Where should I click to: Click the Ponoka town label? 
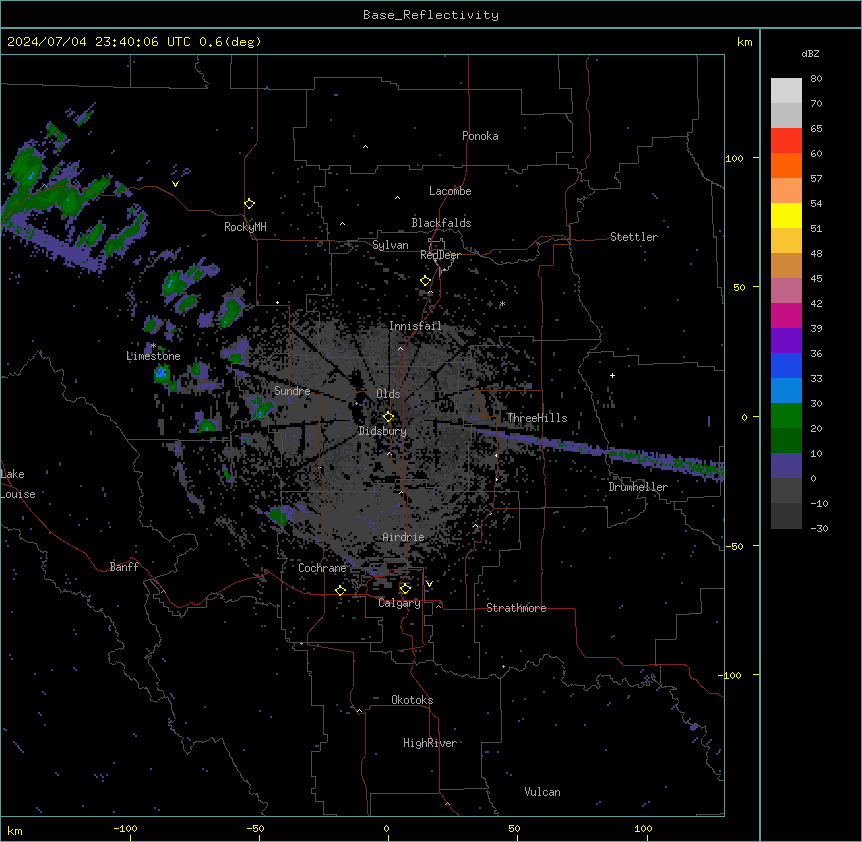point(480,136)
